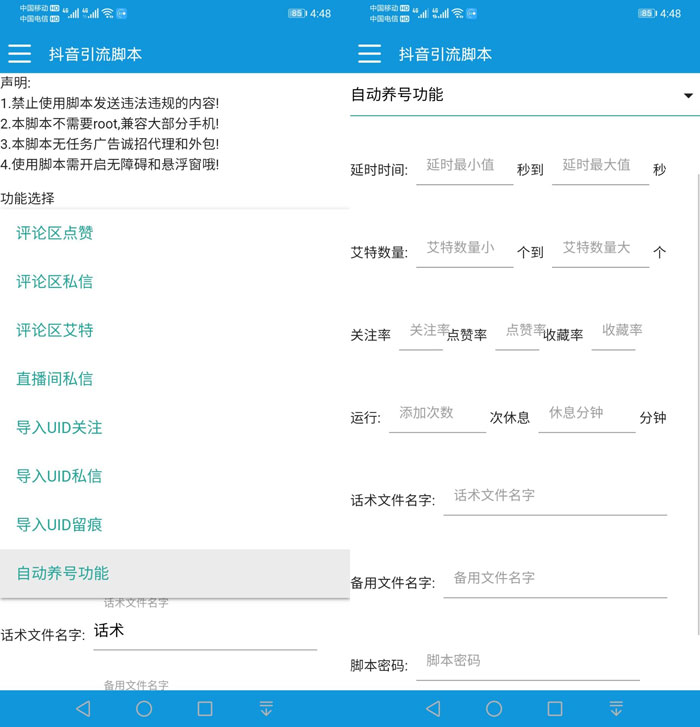Click the 休息分钟 input field
This screenshot has height=727, width=700.
(587, 415)
